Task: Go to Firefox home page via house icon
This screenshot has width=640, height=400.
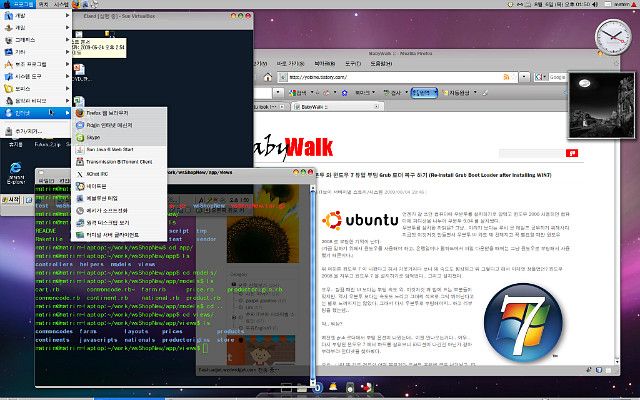Action: (268, 77)
